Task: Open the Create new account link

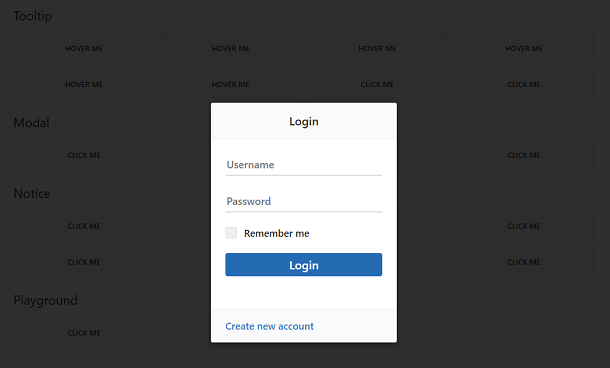Action: point(270,326)
